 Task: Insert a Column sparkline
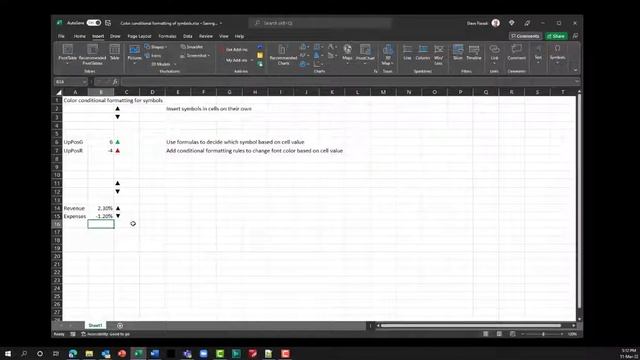coord(422,52)
